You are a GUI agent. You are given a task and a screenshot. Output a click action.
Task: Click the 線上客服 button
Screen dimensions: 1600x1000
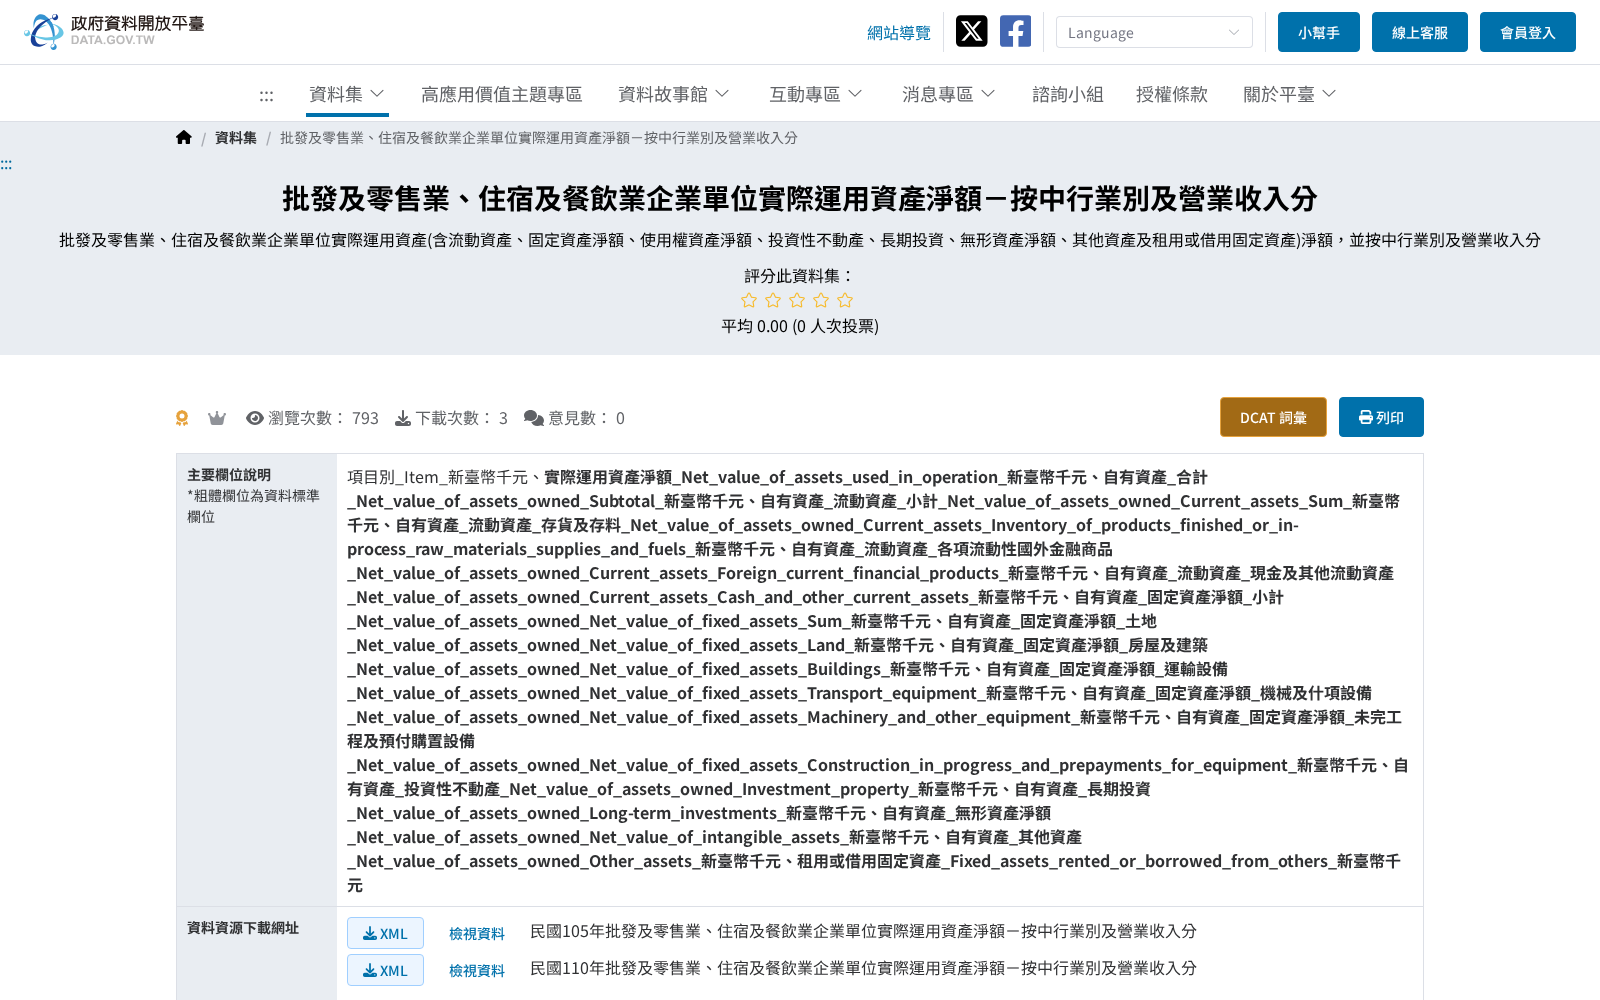coord(1420,32)
